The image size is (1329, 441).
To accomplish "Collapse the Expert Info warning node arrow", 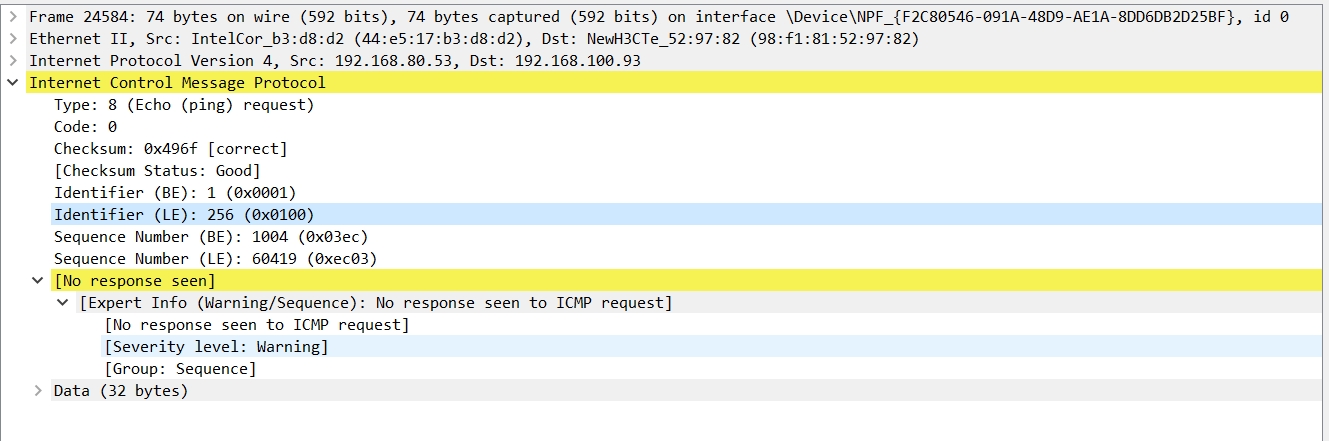I will click(62, 303).
